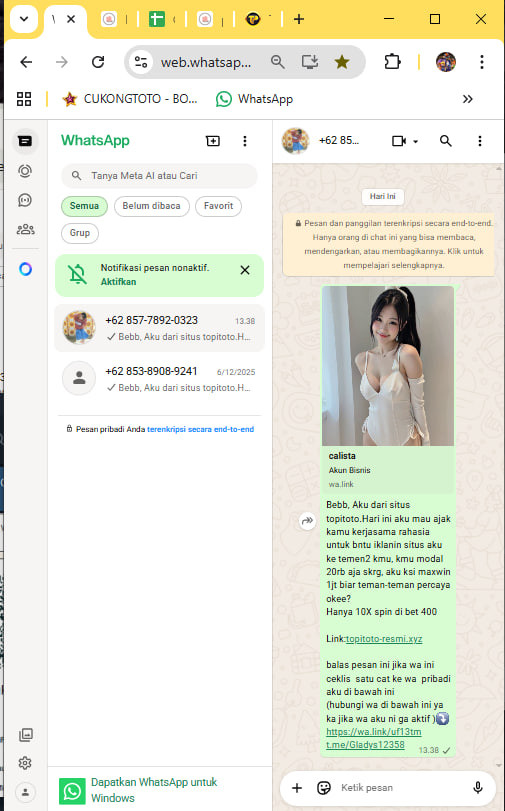Click the web.whatsapp address bar URL
505x811 pixels.
(205, 63)
